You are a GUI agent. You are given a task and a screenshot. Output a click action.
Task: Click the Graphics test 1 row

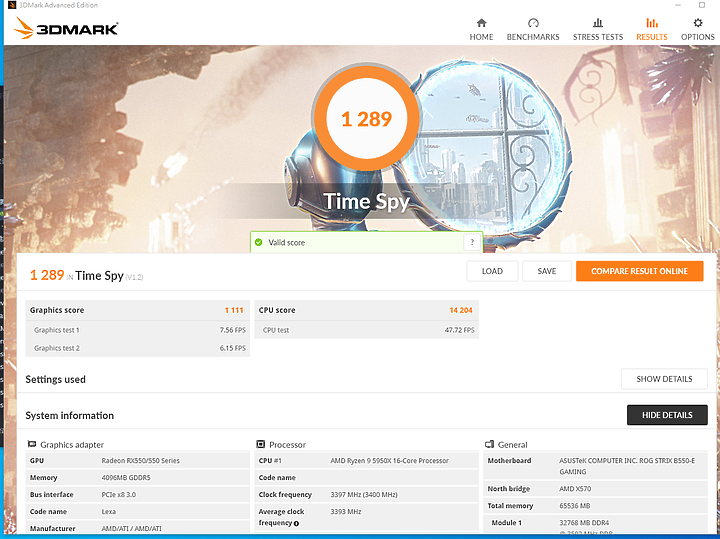[x=138, y=330]
